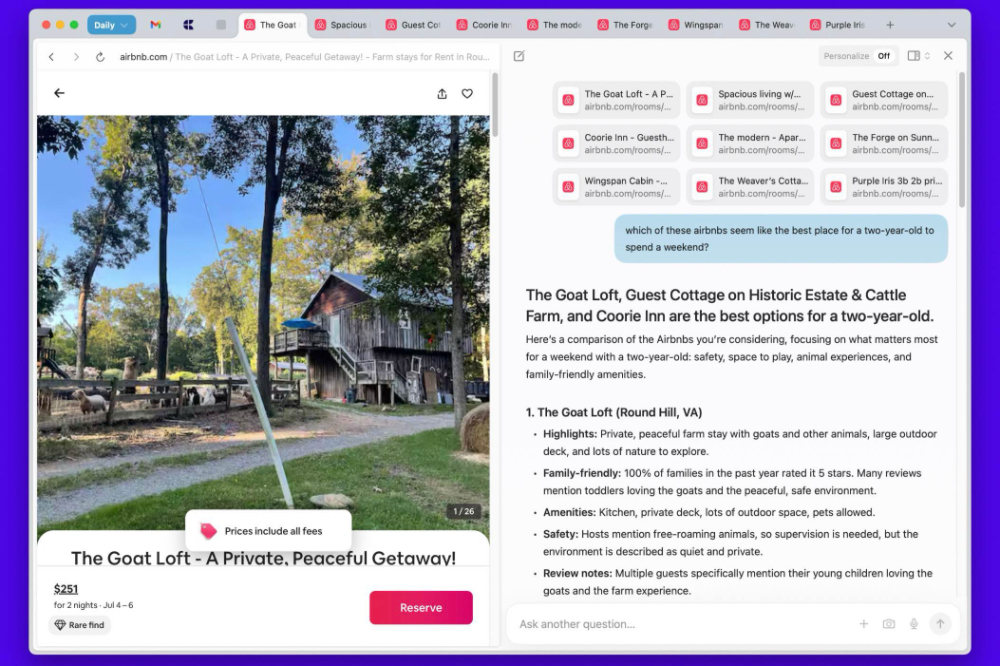Image resolution: width=1000 pixels, height=666 pixels.
Task: Click the back arrow above the listing photo
Action: (x=59, y=93)
